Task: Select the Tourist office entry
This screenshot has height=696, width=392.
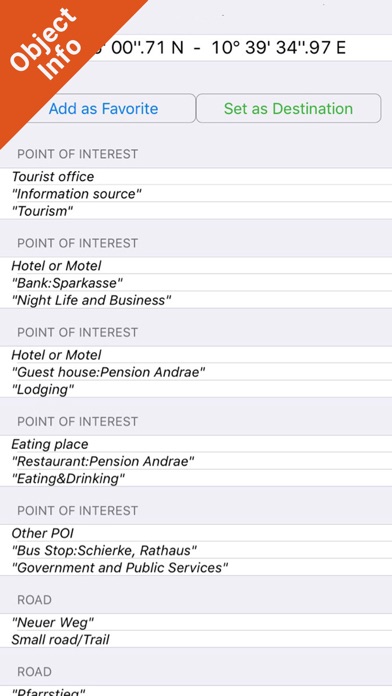Action: point(196,176)
